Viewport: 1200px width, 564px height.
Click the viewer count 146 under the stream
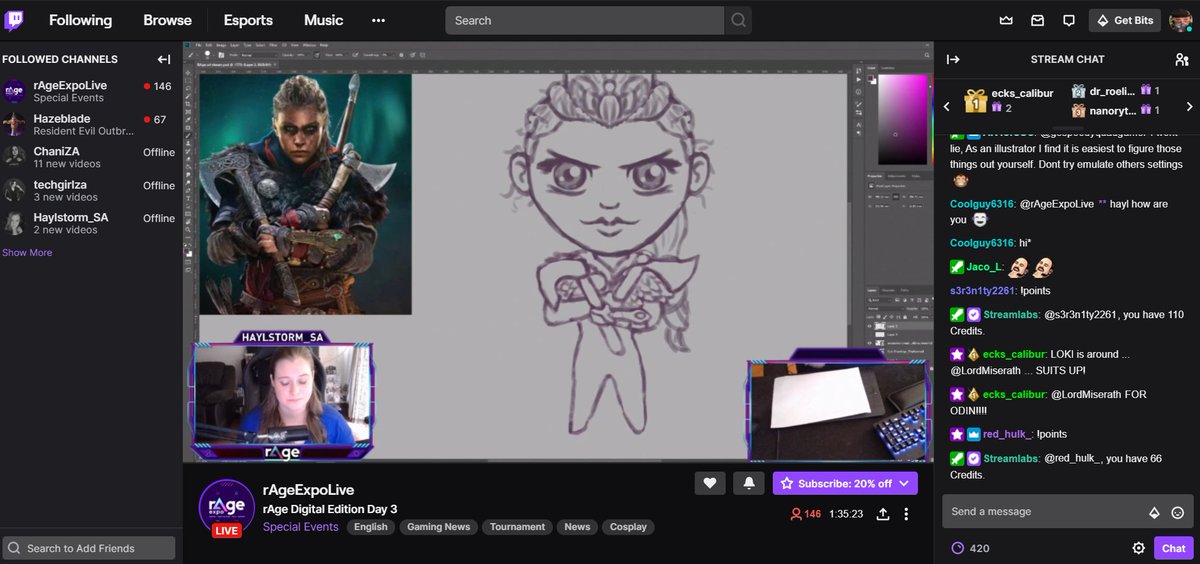pyautogui.click(x=806, y=514)
